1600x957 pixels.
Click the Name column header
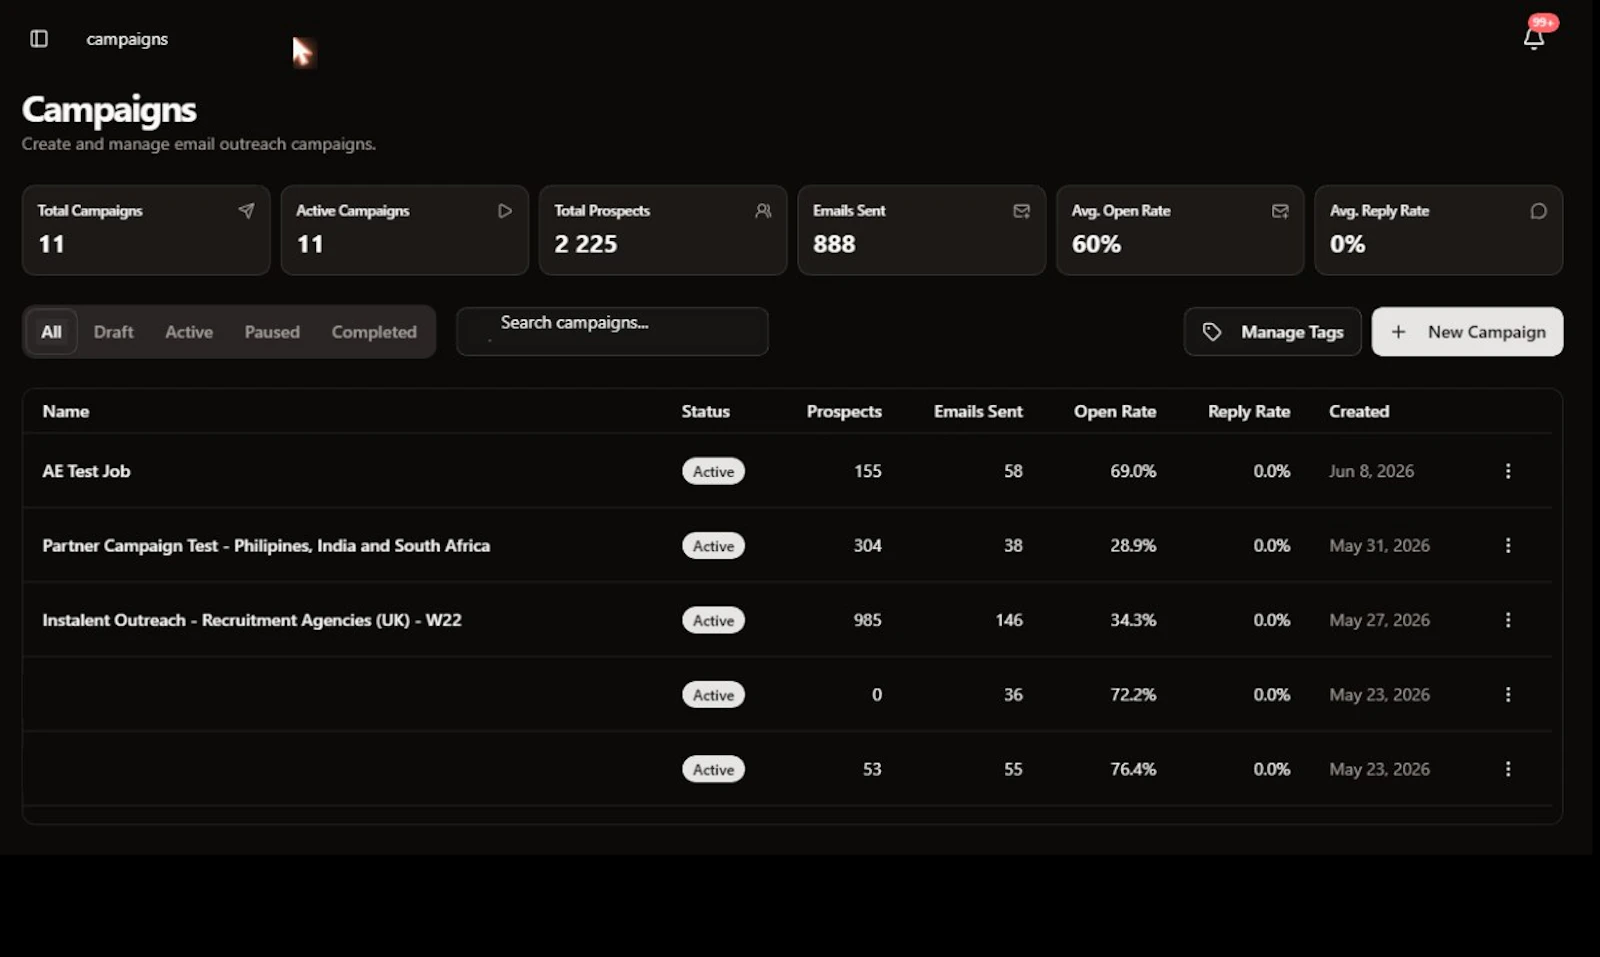coord(66,411)
